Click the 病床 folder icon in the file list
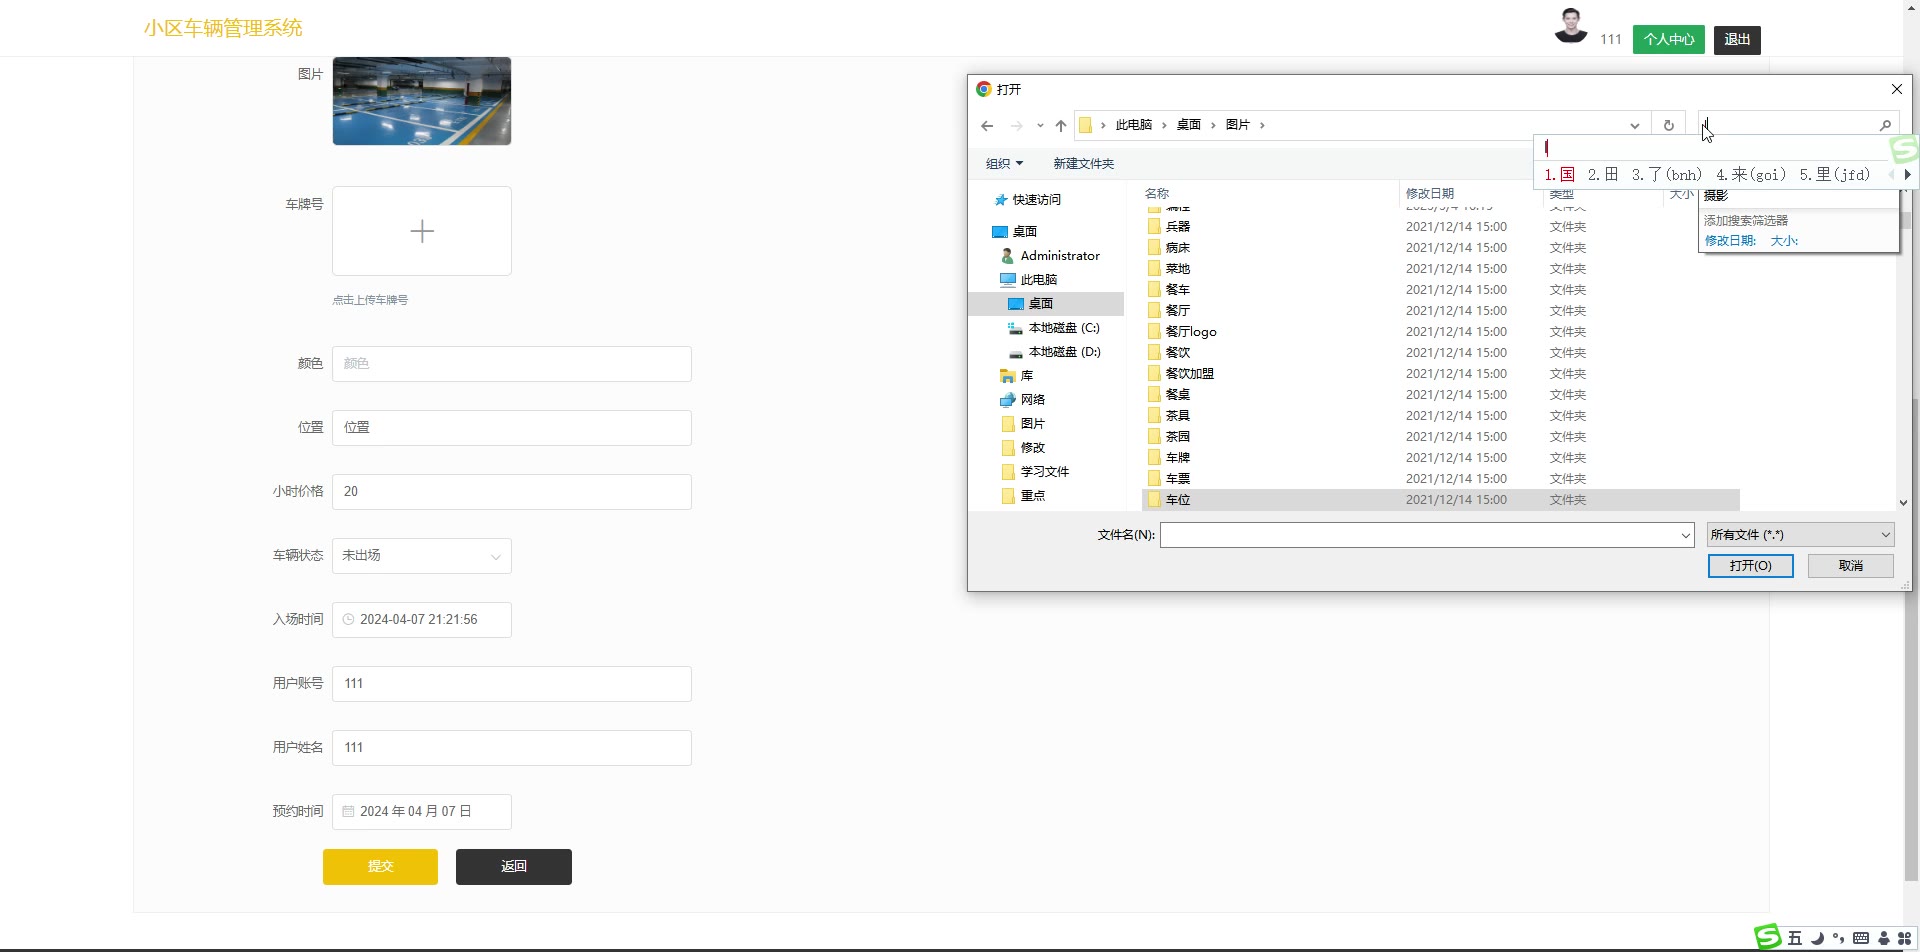This screenshot has height=952, width=1920. click(1154, 248)
